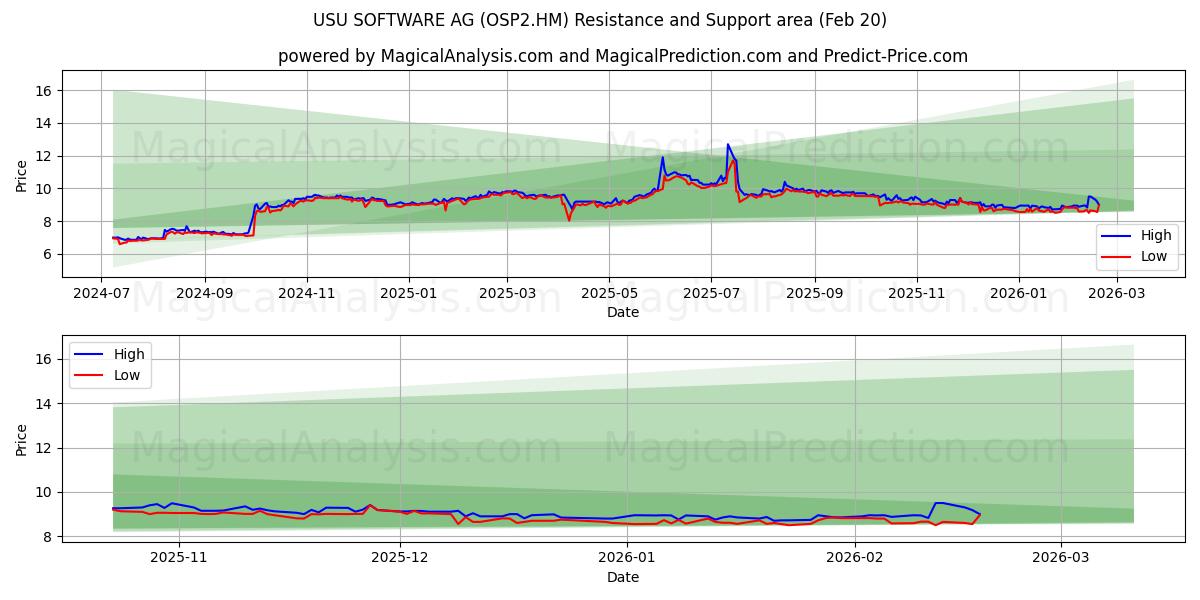
Task: Click the "2026-03" tick label on upper chart
Action: tap(1116, 294)
